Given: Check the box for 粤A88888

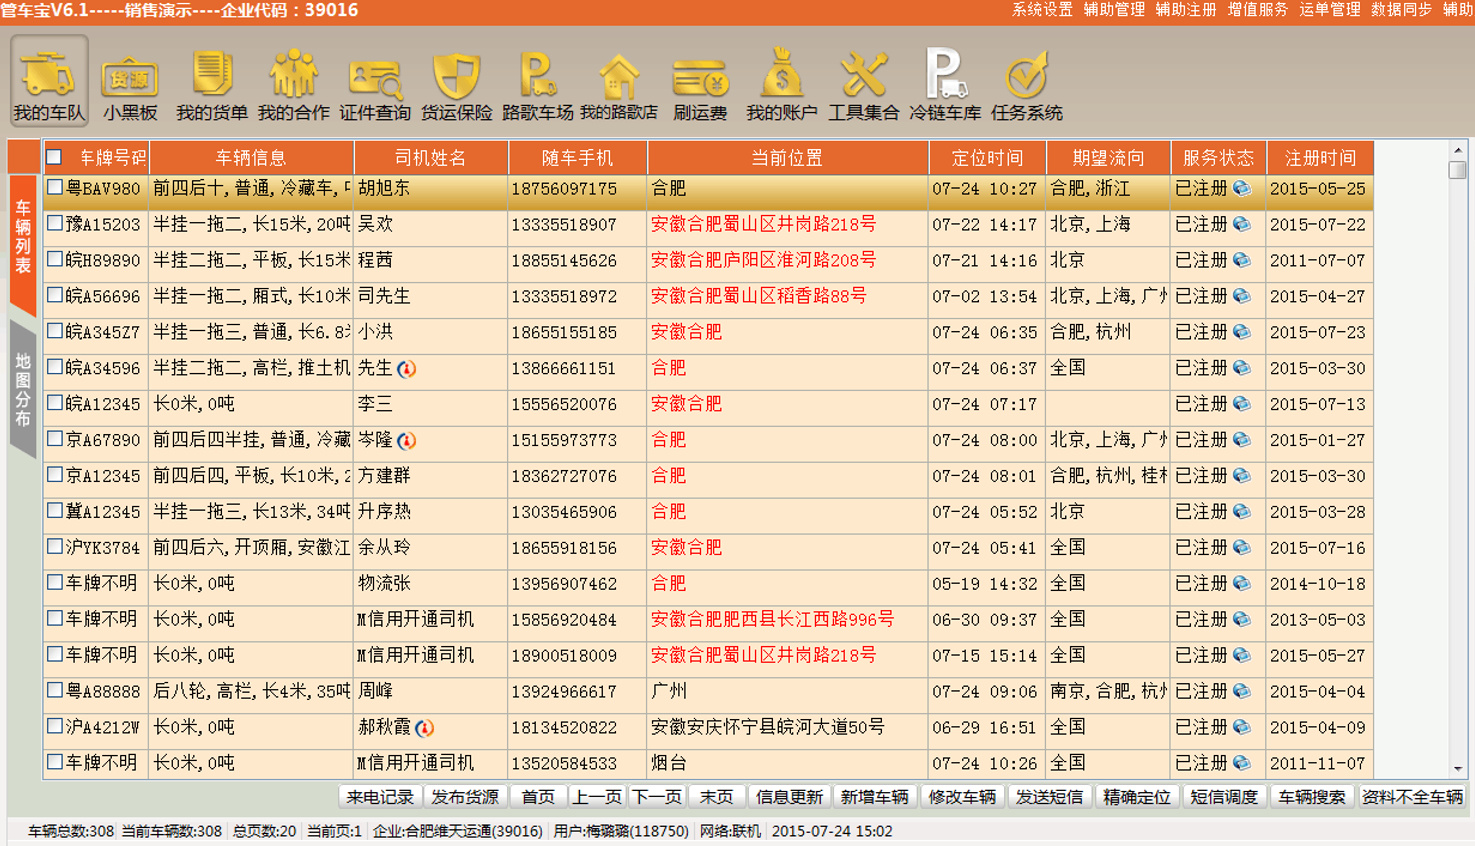Looking at the screenshot, I should click(55, 690).
